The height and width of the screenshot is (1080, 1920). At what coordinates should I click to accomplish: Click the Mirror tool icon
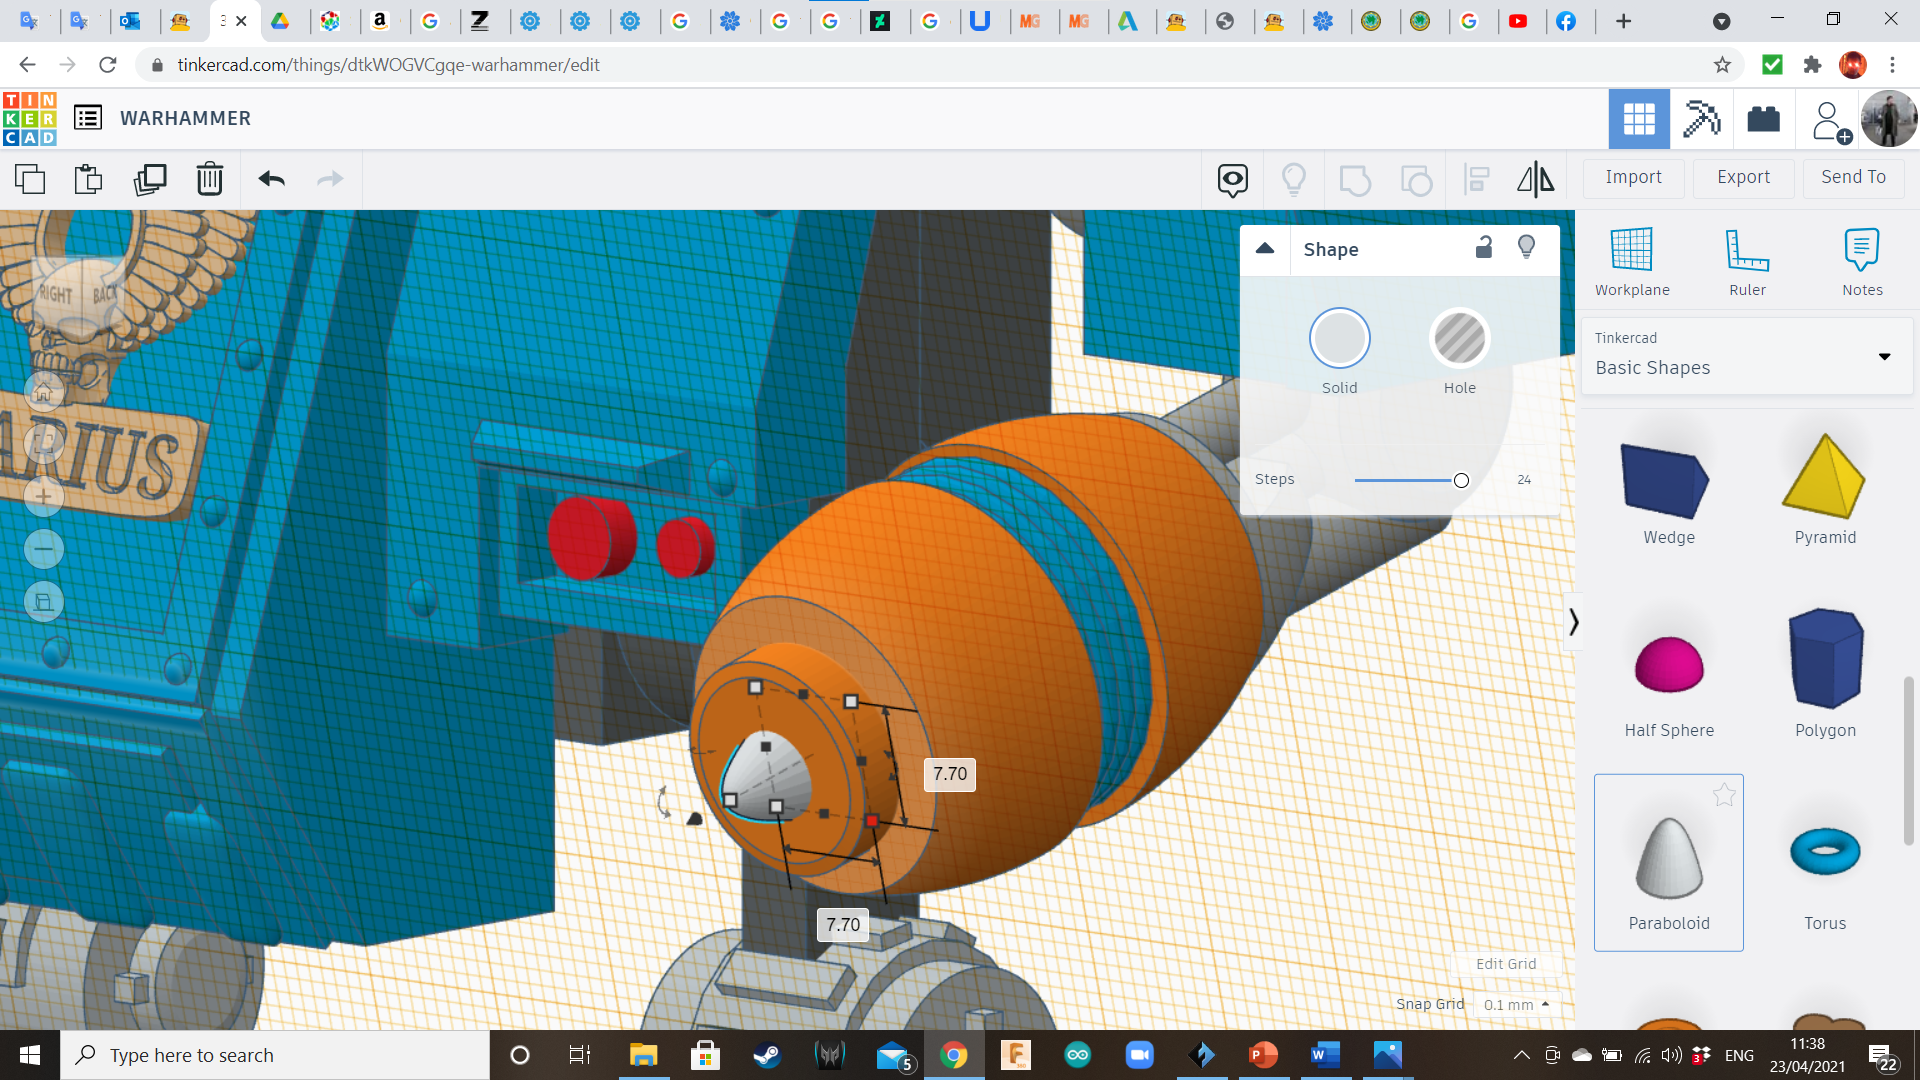[x=1535, y=180]
